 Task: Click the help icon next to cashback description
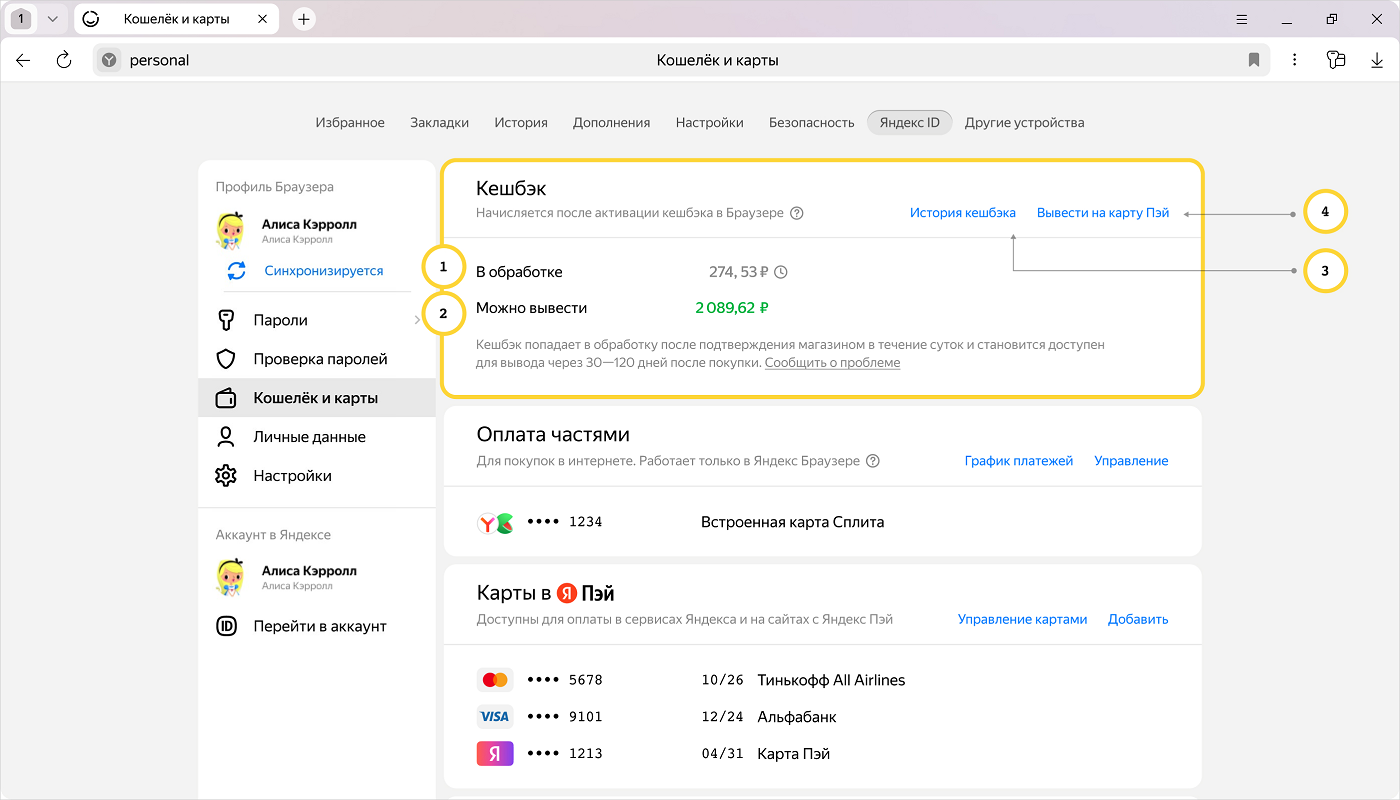click(x=797, y=213)
